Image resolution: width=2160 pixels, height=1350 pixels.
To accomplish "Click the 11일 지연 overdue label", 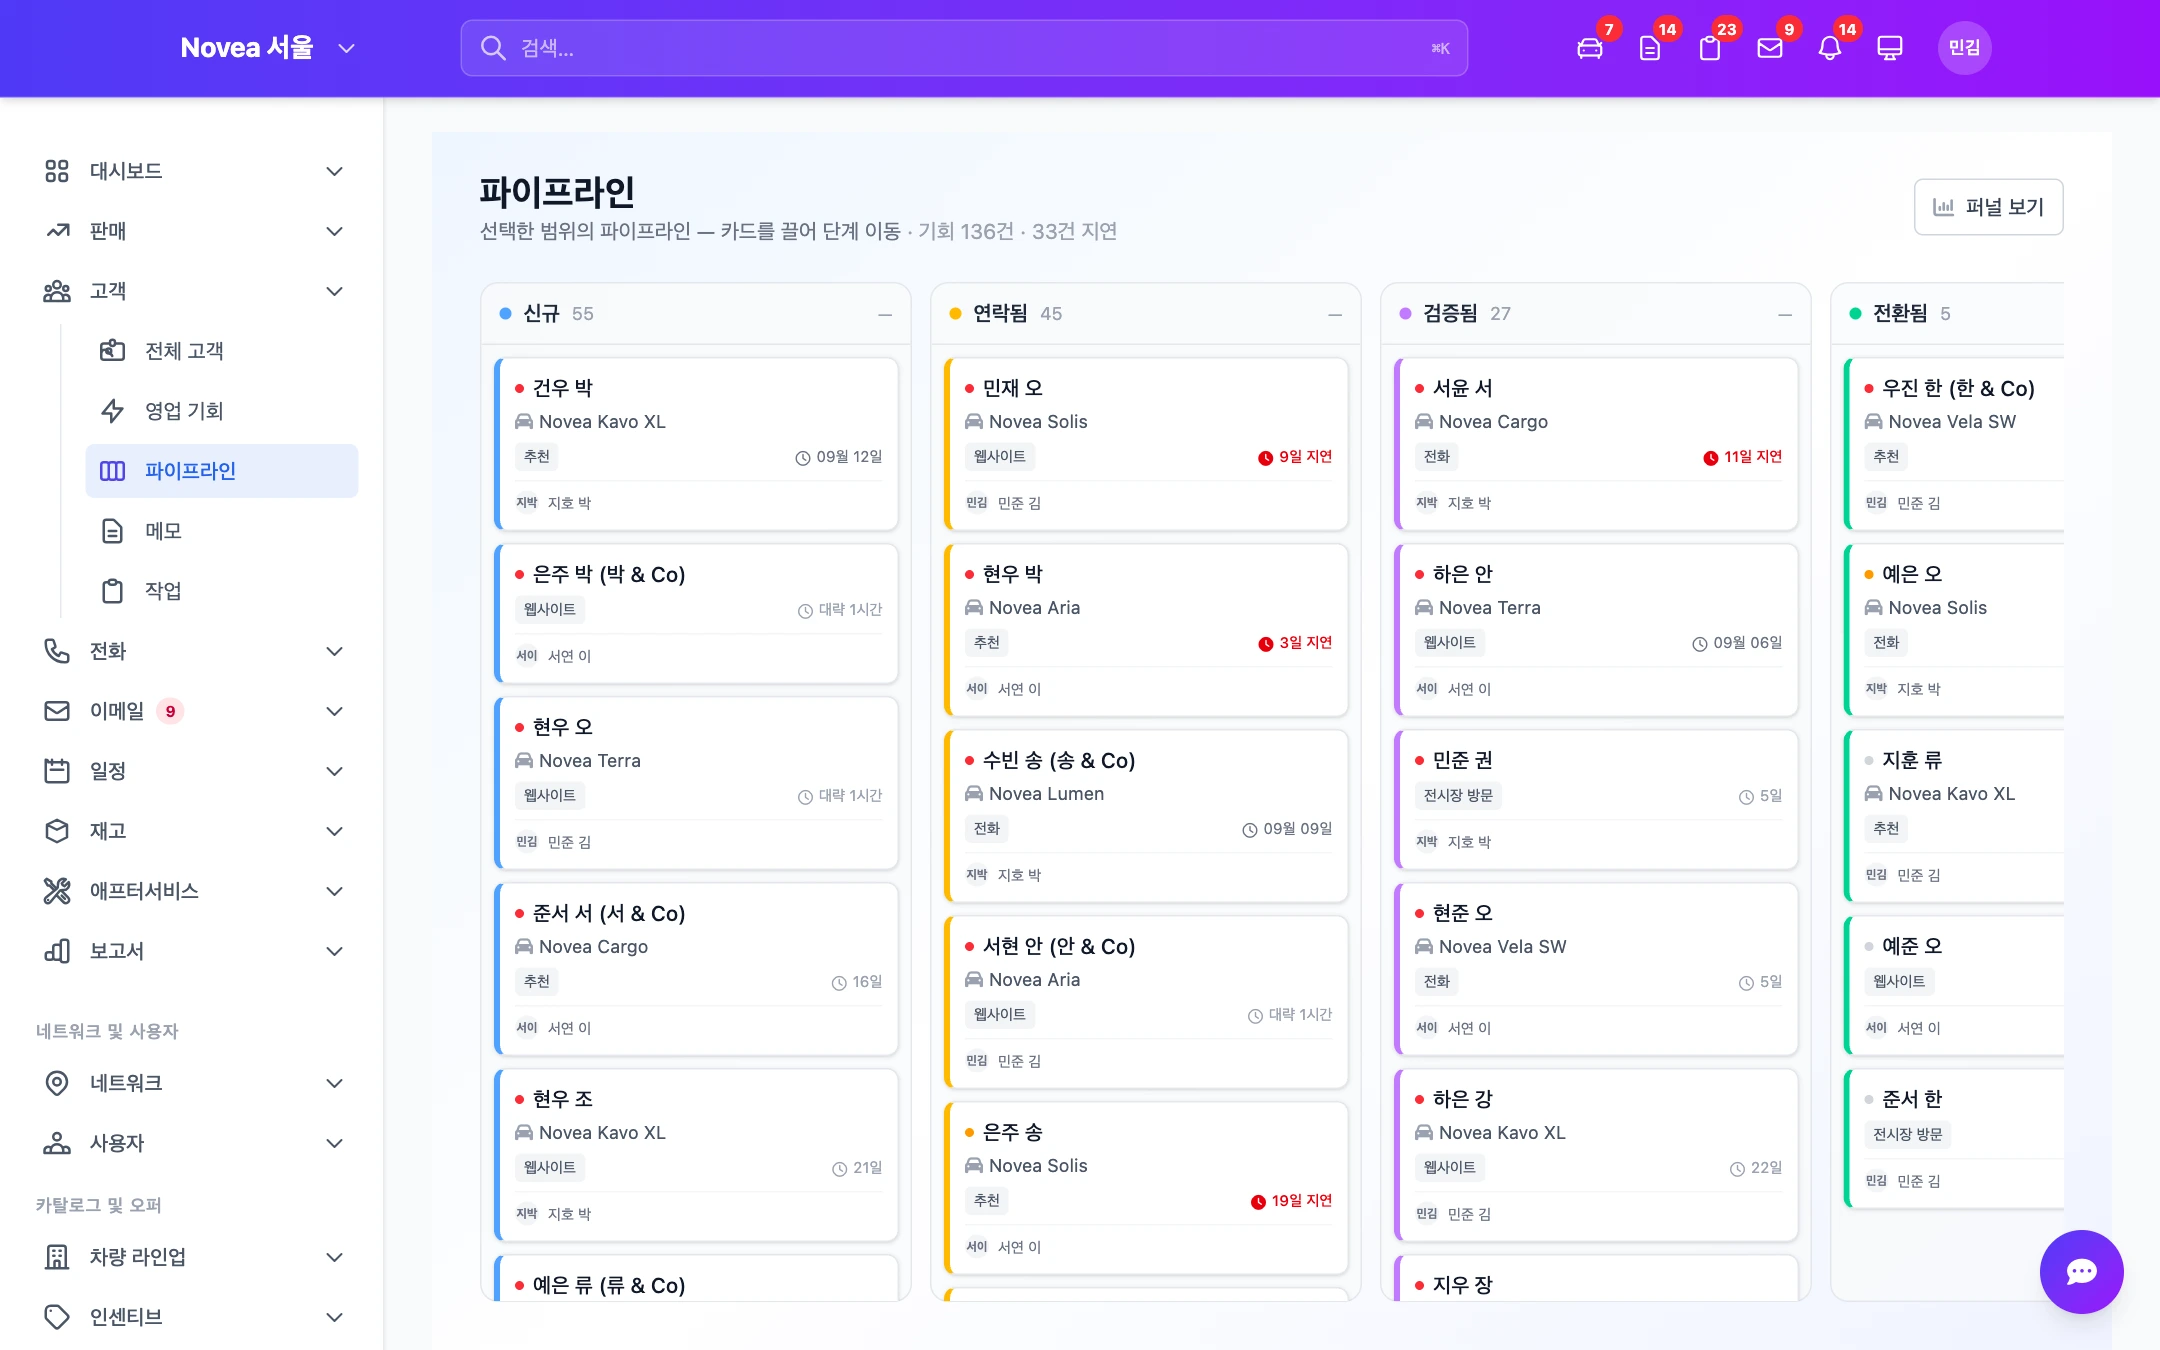I will point(1742,457).
